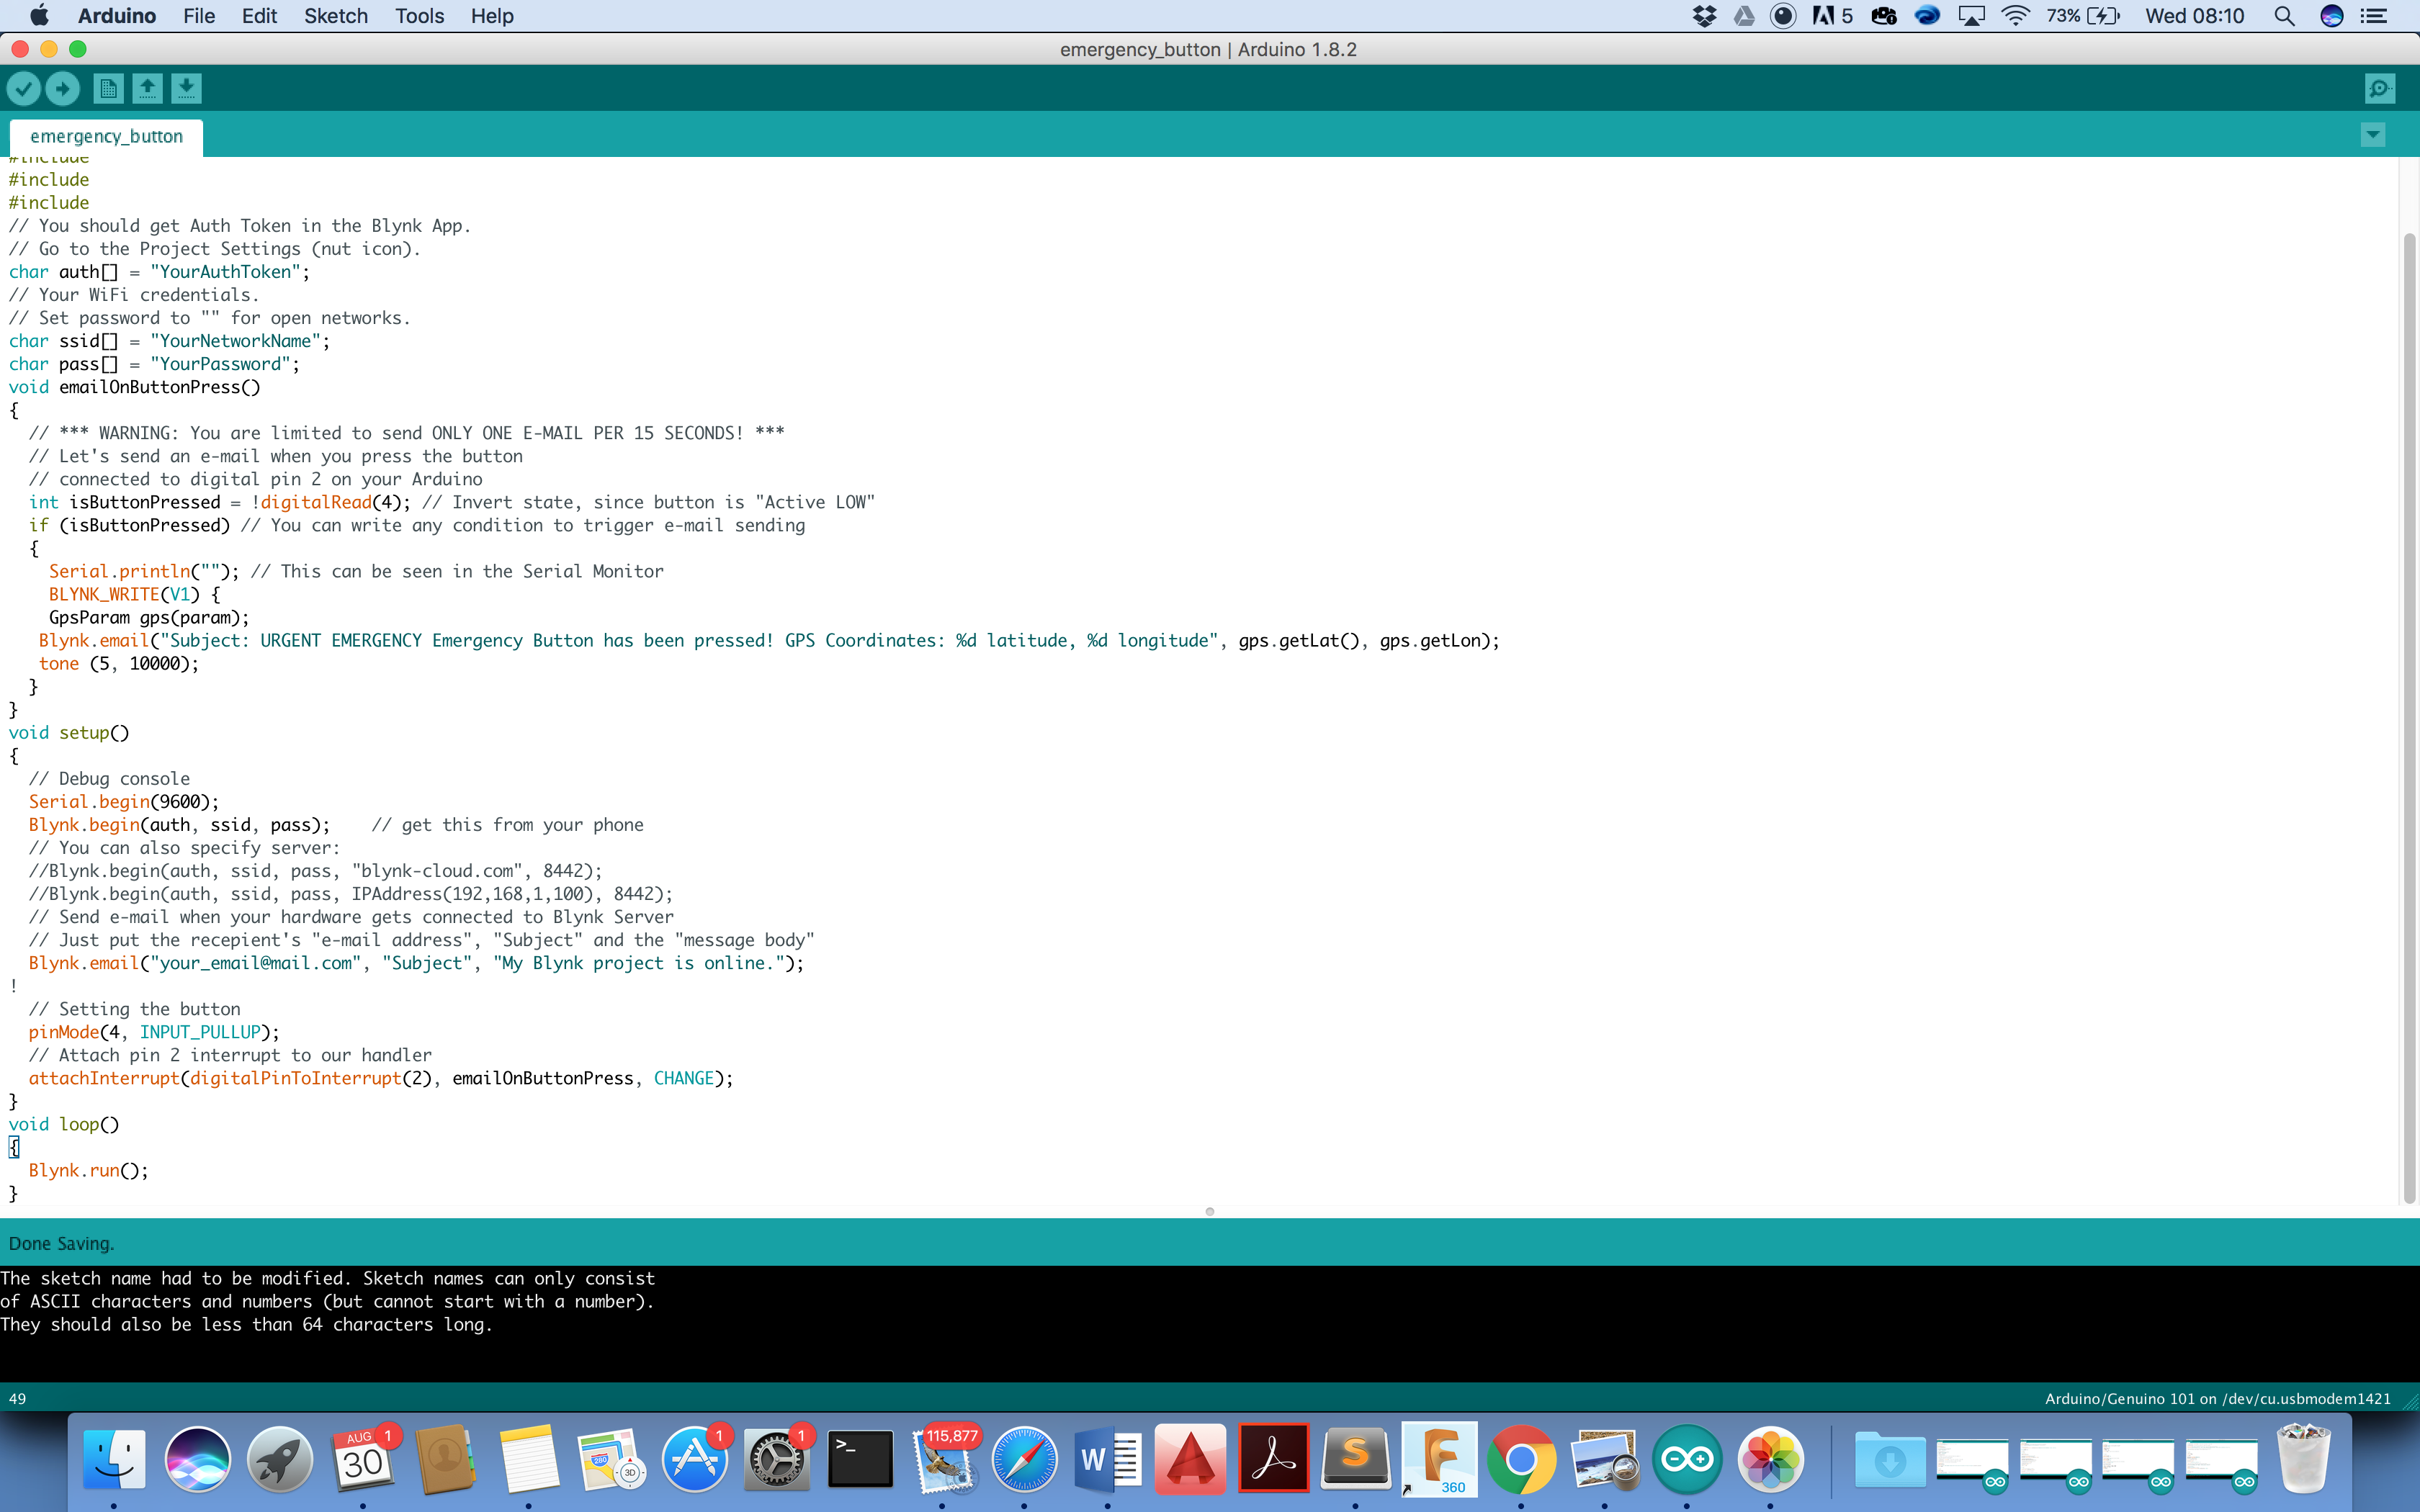Open Contacts from the Dock
Screen dimensions: 2420x1512
[x=446, y=1460]
